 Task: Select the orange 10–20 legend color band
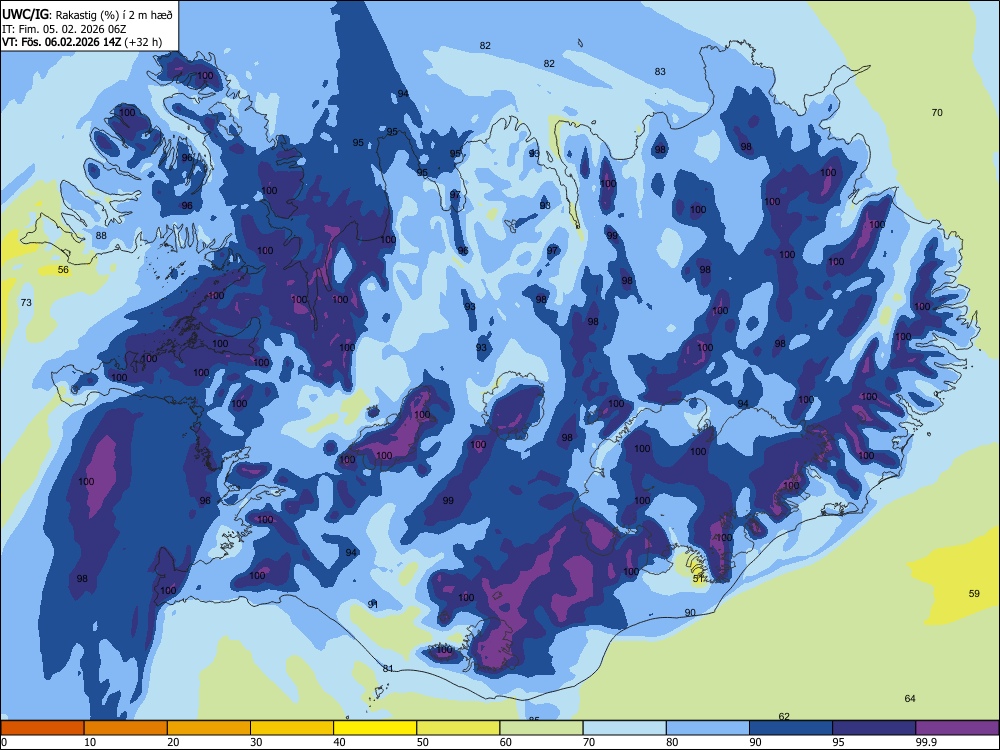(x=126, y=728)
